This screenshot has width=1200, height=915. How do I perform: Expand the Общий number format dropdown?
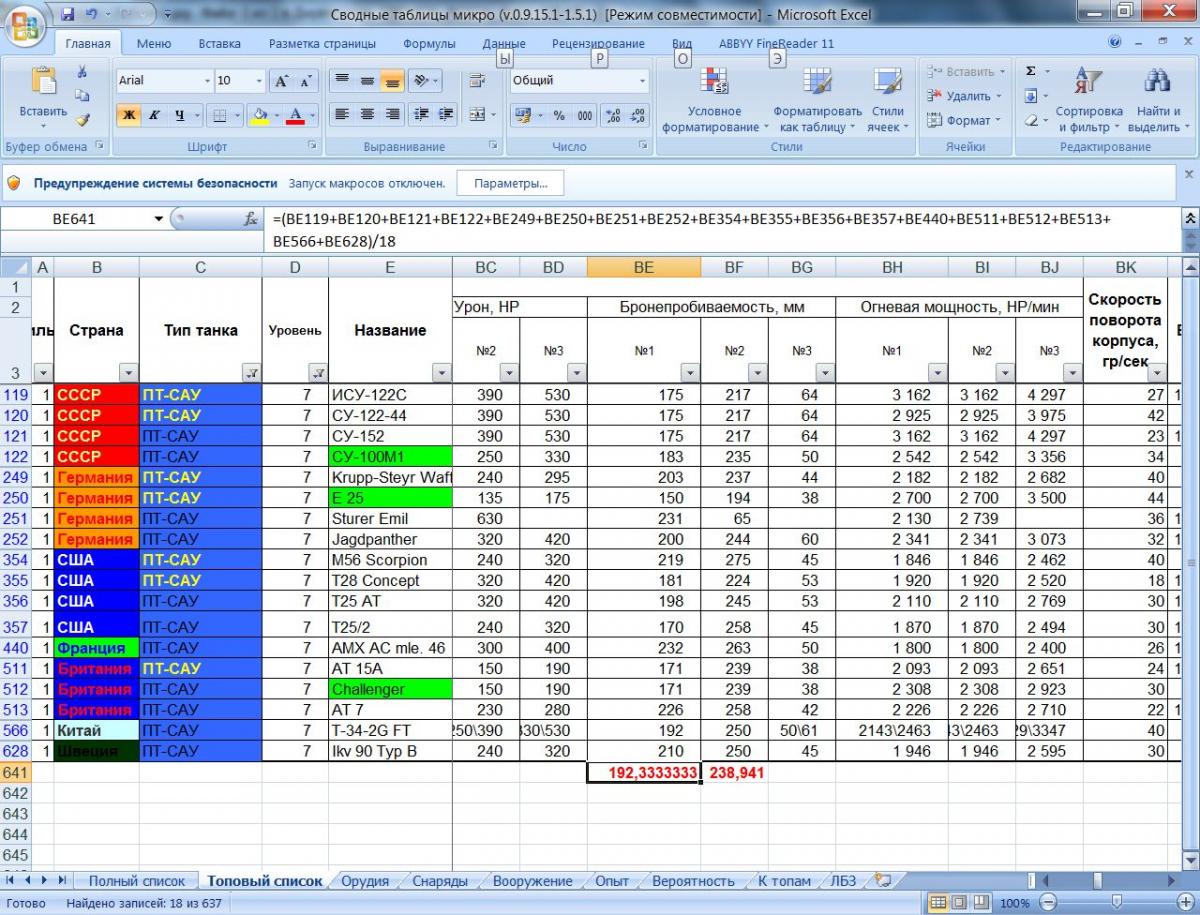642,81
